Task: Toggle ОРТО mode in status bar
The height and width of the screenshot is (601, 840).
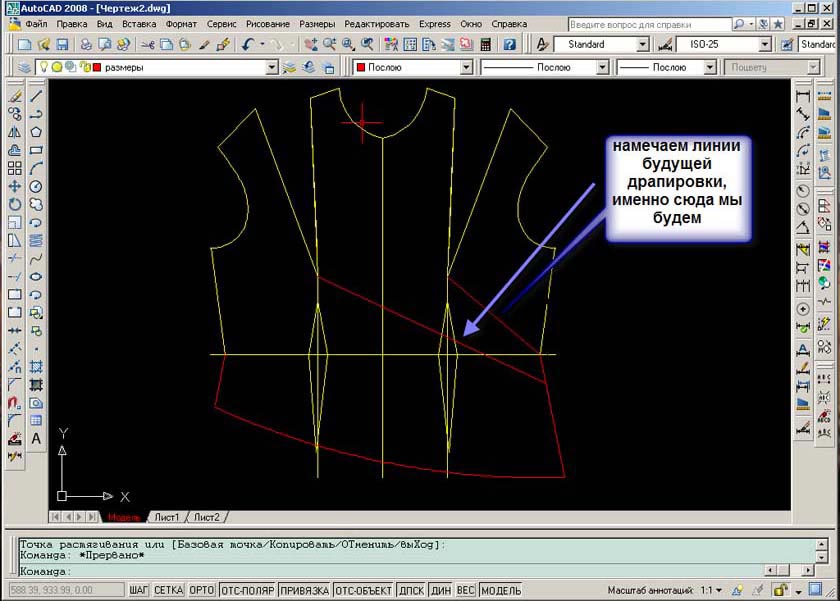Action: point(201,590)
